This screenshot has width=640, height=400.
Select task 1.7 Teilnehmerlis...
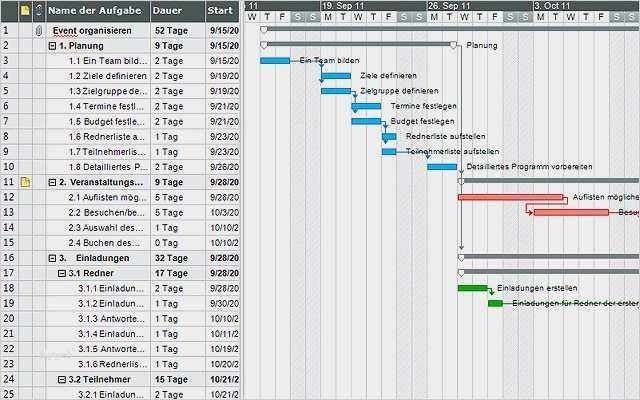coord(108,152)
